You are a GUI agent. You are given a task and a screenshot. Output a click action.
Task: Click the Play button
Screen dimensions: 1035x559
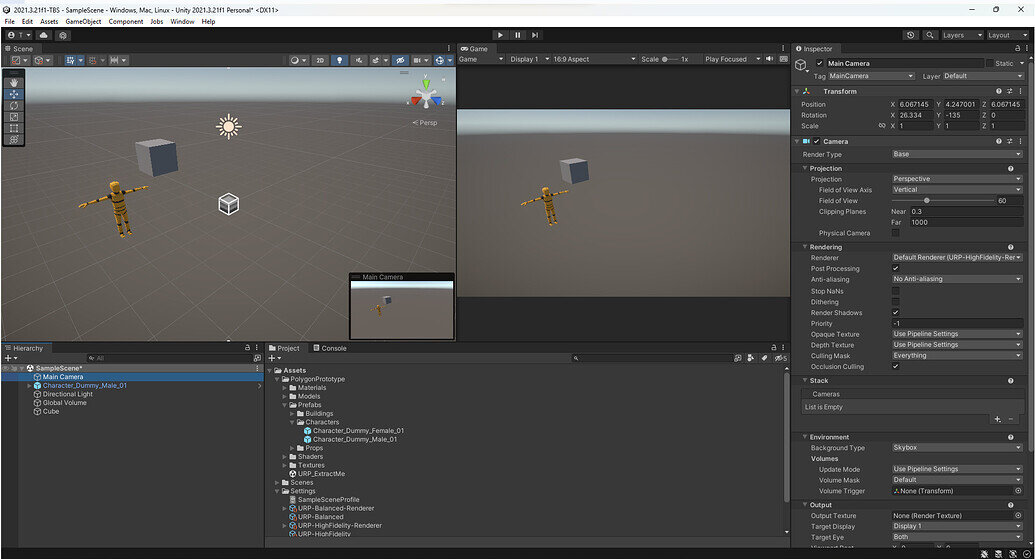[x=500, y=35]
